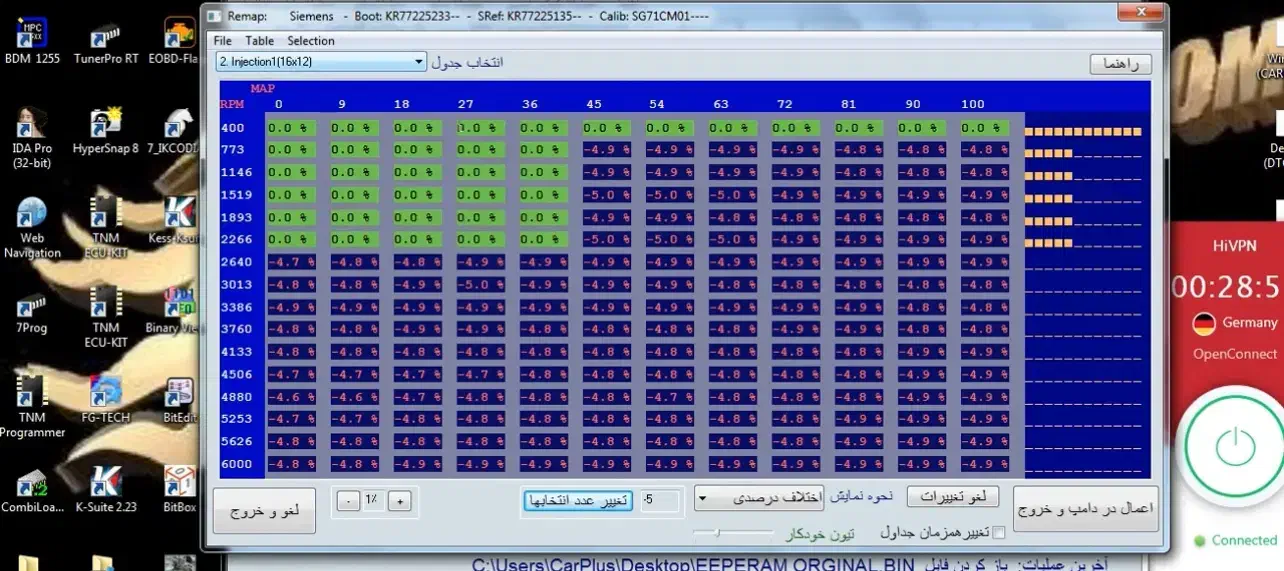1284x571 pixels.
Task: Open the BDM 1255 desktop shortcut
Action: pos(31,37)
